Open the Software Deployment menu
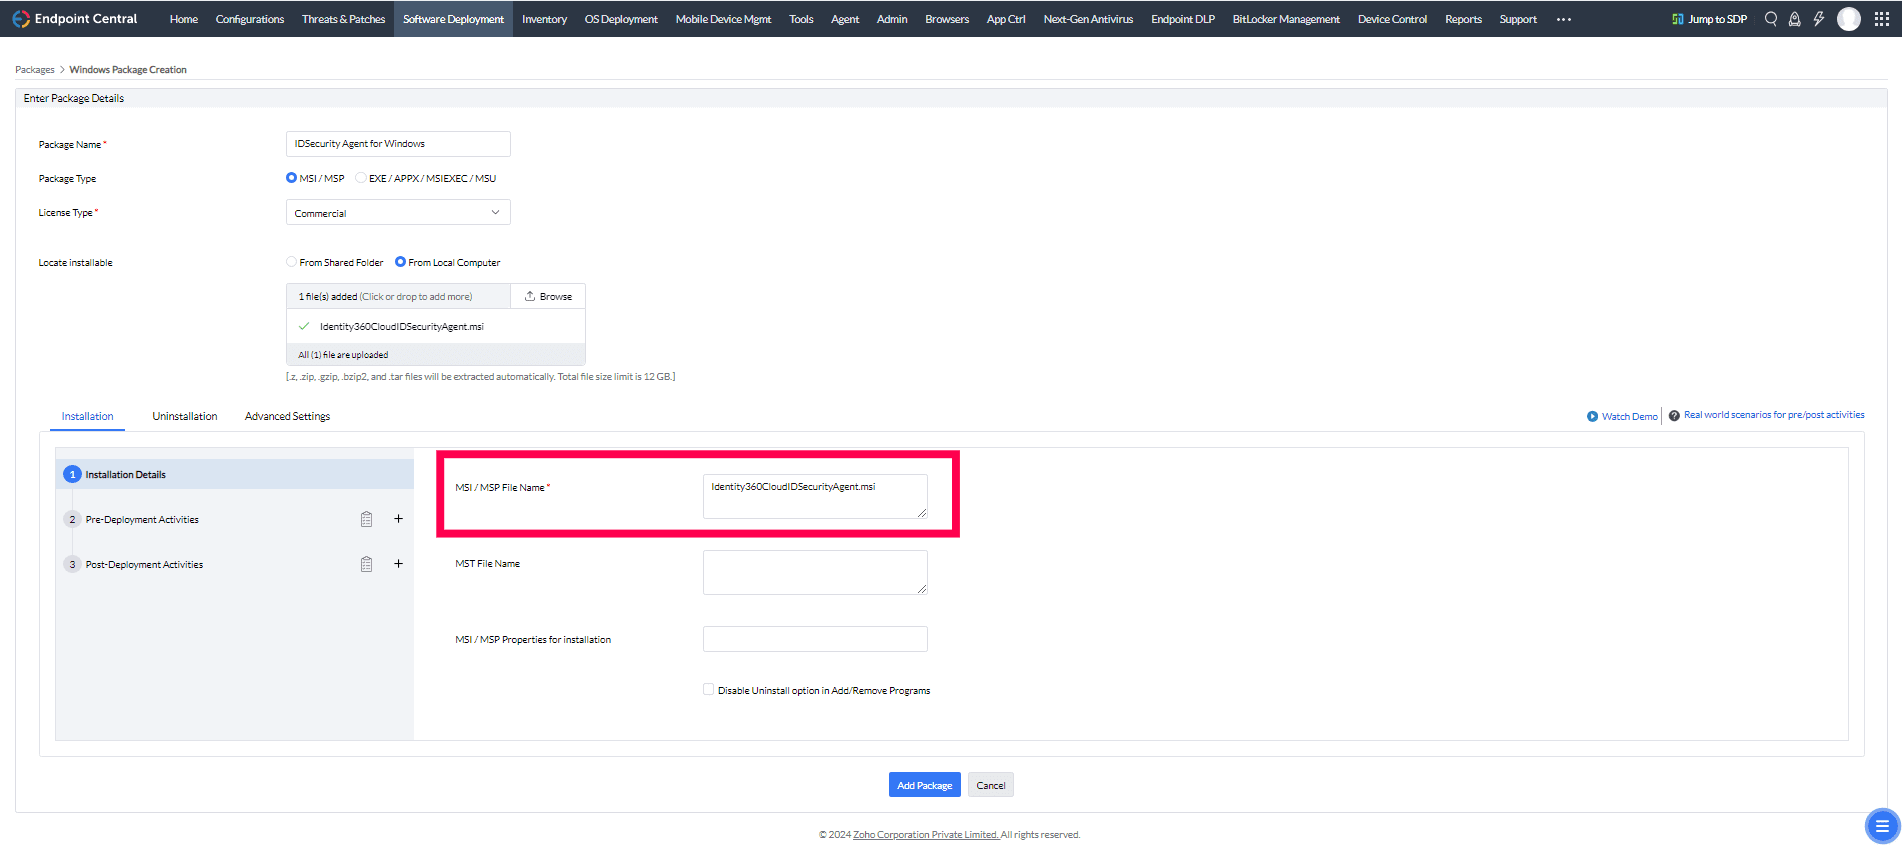1902x845 pixels. click(454, 19)
